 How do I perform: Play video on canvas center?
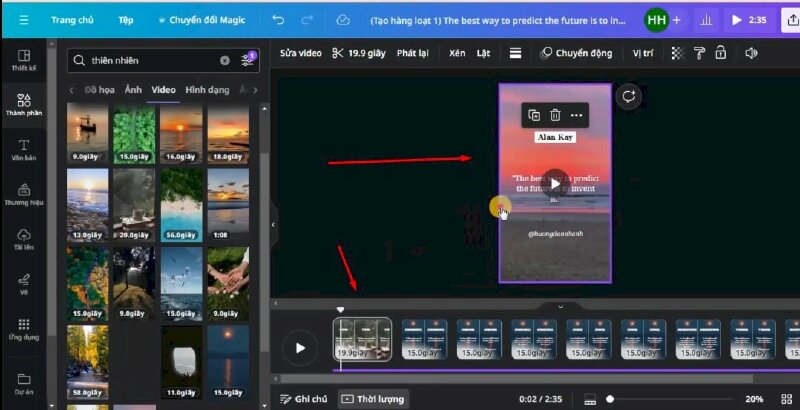pos(555,183)
